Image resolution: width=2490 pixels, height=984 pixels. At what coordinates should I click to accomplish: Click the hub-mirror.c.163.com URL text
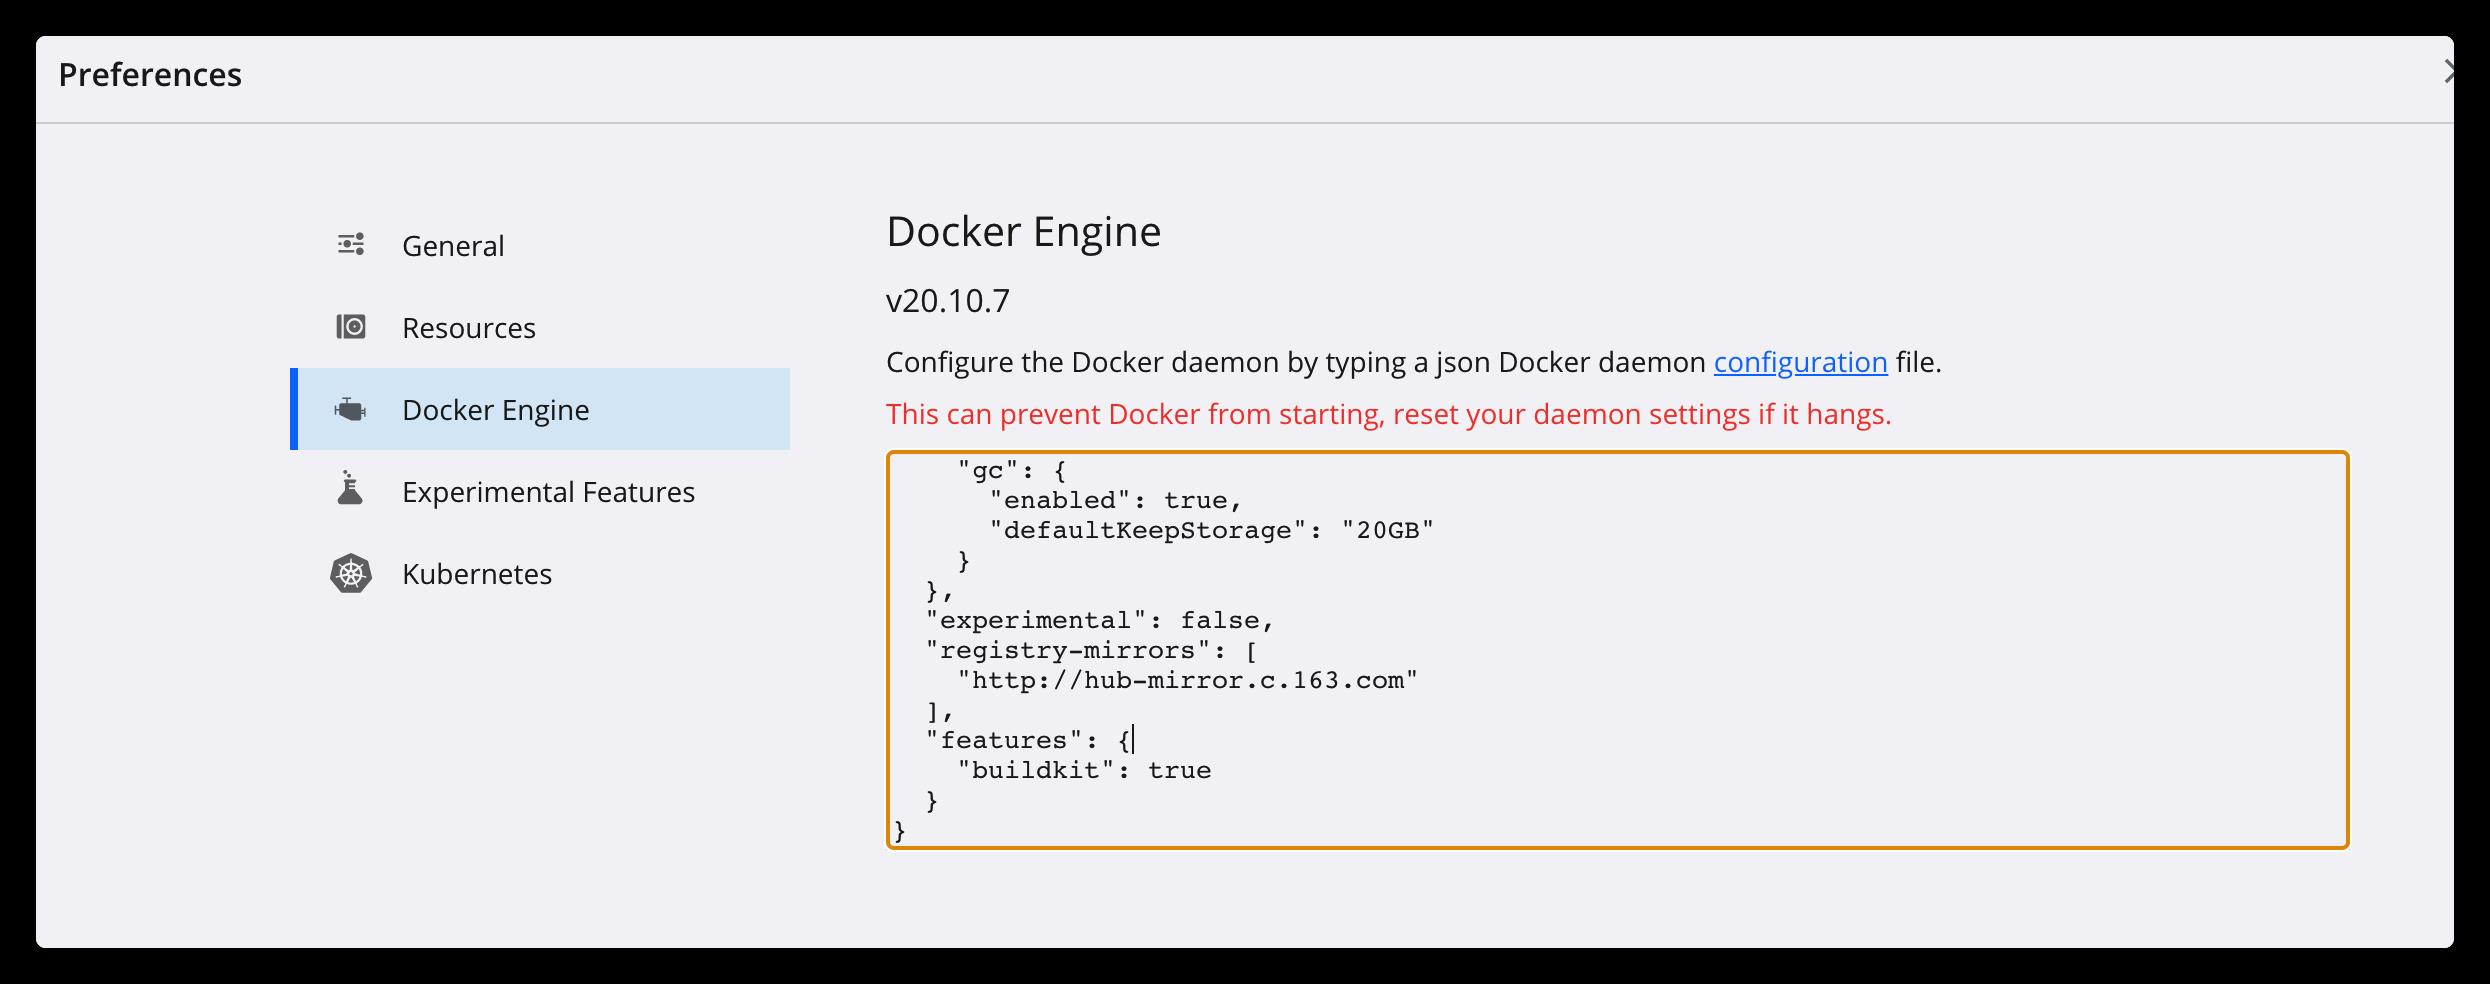1188,680
